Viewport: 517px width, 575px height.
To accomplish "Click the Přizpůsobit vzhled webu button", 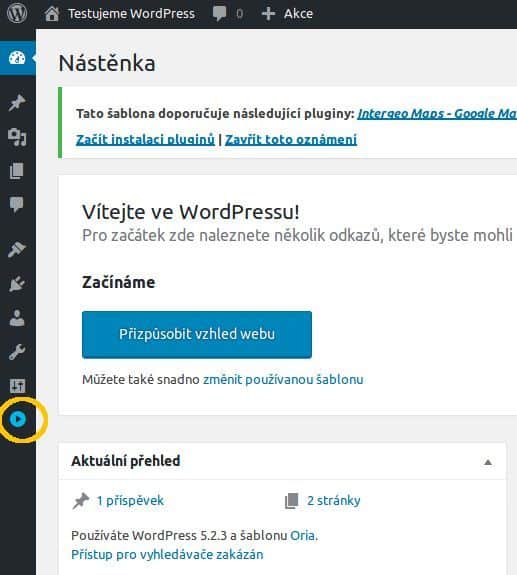I will coord(197,334).
